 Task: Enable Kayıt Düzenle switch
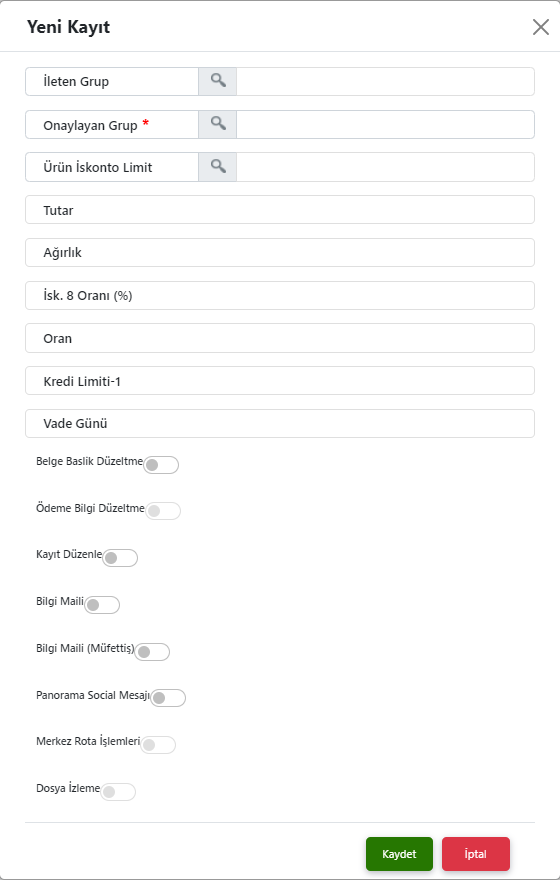120,558
